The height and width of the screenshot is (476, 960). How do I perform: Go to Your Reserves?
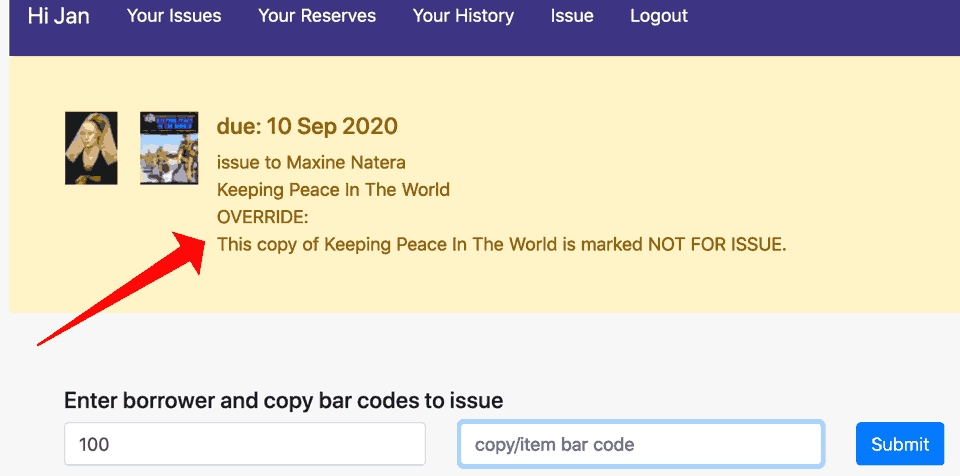[317, 16]
